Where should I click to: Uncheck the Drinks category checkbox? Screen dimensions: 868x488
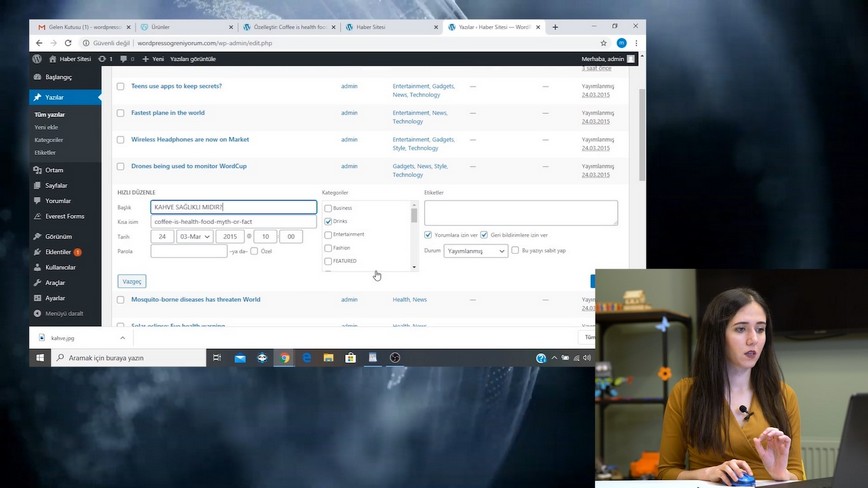click(328, 221)
